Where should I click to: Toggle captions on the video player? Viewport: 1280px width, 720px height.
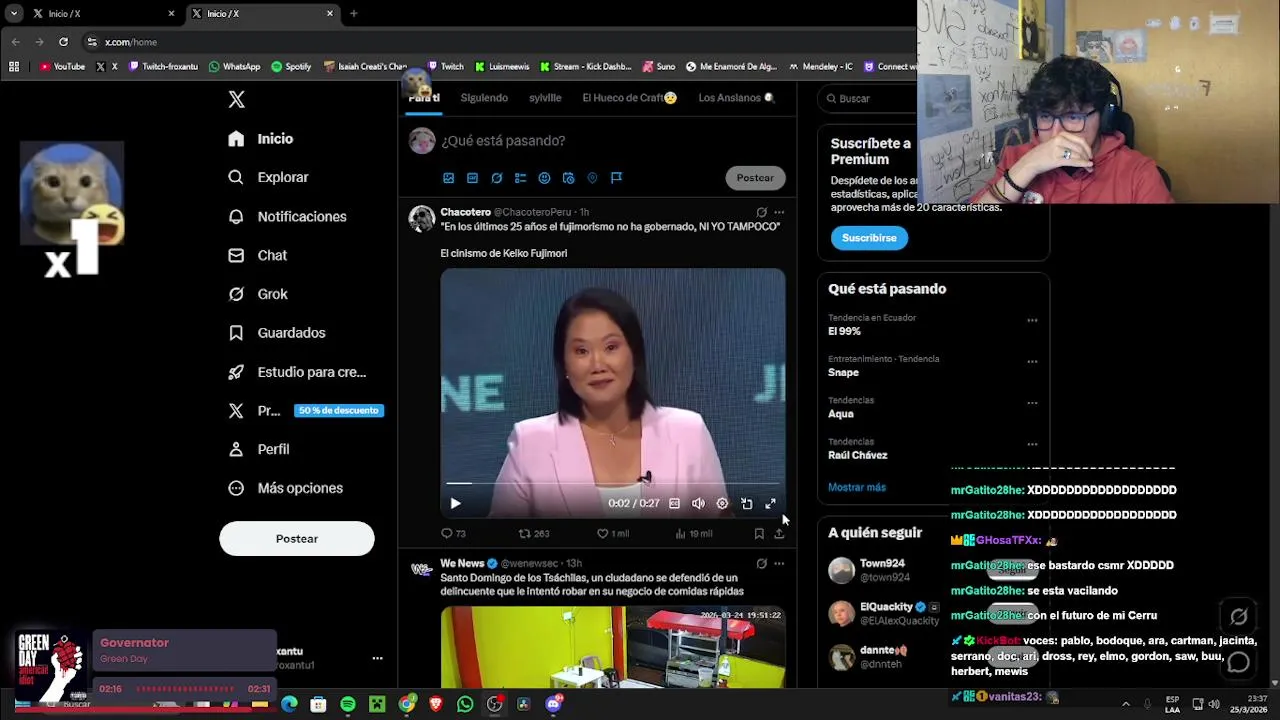(674, 504)
